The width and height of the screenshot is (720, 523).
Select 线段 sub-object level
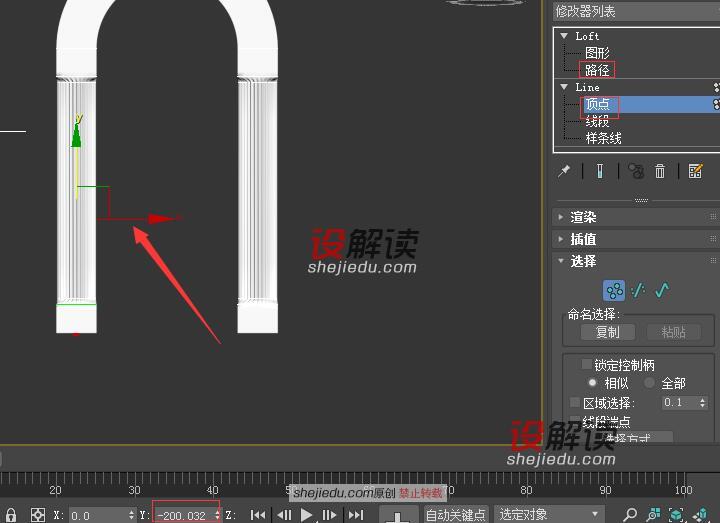click(597, 121)
